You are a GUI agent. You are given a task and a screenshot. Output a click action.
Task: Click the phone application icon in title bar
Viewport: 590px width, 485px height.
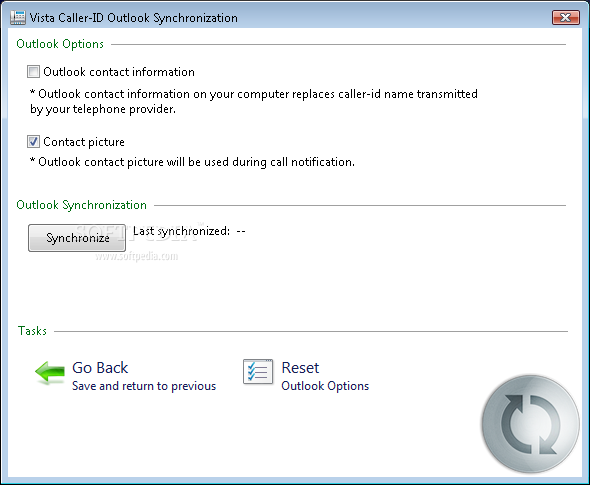tap(18, 18)
